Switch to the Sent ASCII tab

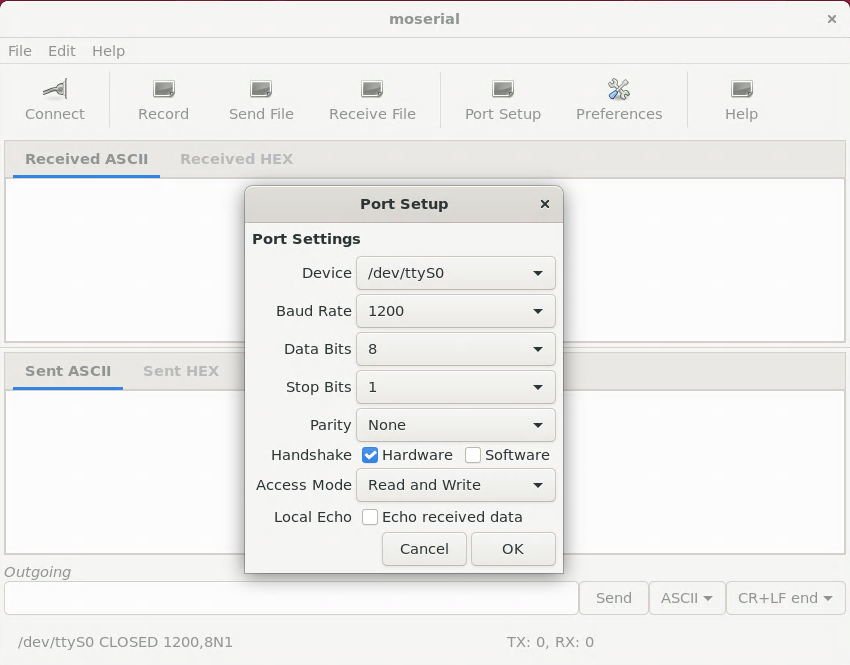point(68,371)
